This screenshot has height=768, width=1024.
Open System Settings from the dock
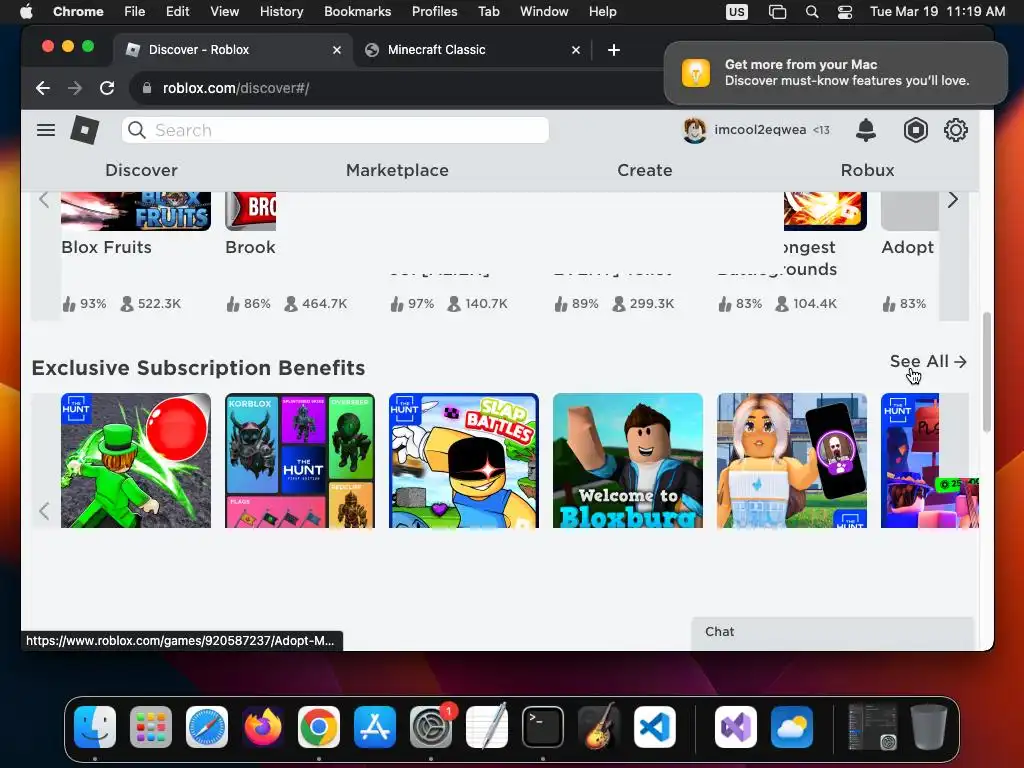pos(431,727)
